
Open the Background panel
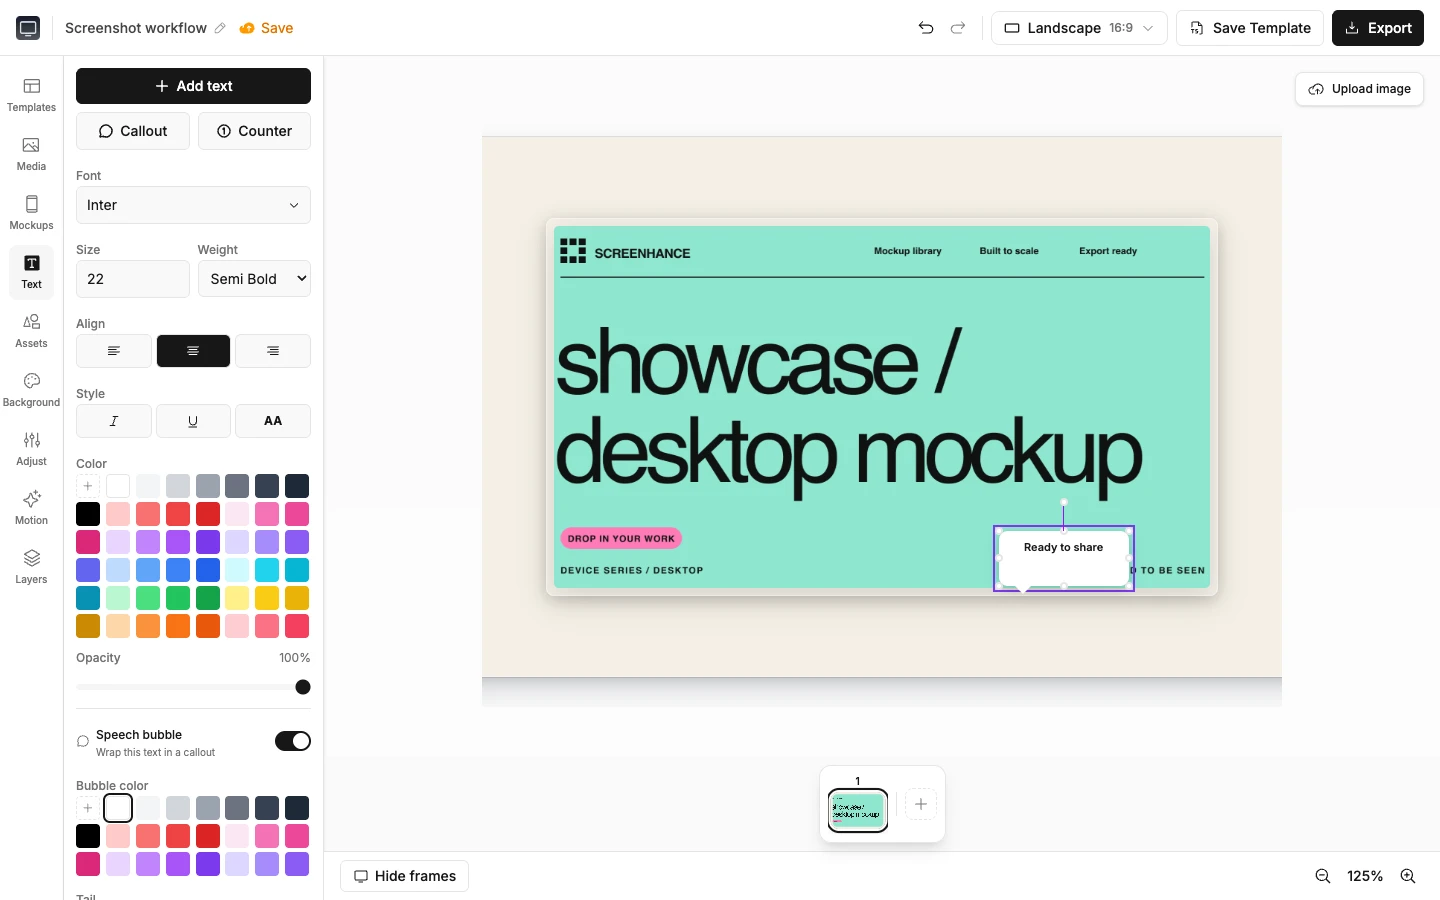point(31,390)
